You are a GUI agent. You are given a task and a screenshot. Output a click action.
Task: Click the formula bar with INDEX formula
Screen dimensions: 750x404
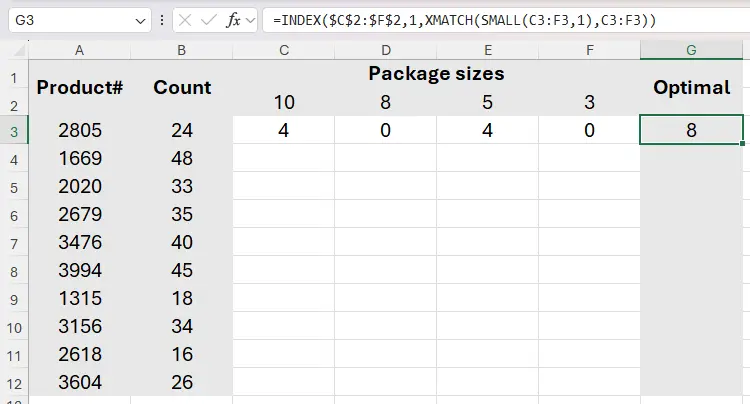click(506, 21)
